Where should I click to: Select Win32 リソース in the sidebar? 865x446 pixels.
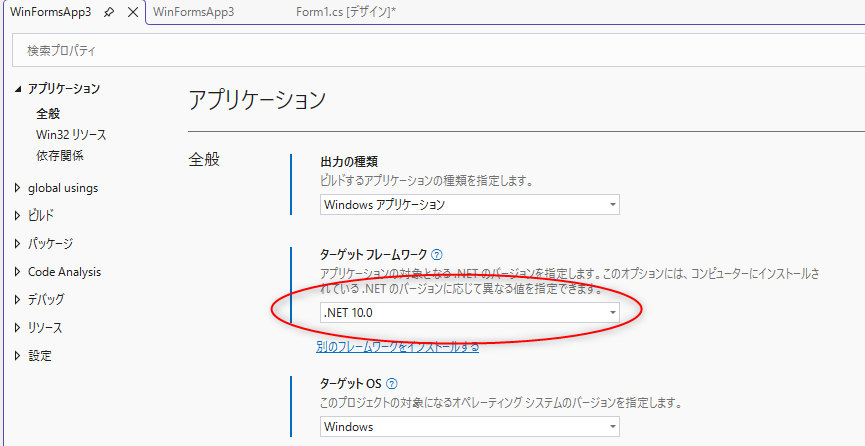pyautogui.click(x=70, y=134)
